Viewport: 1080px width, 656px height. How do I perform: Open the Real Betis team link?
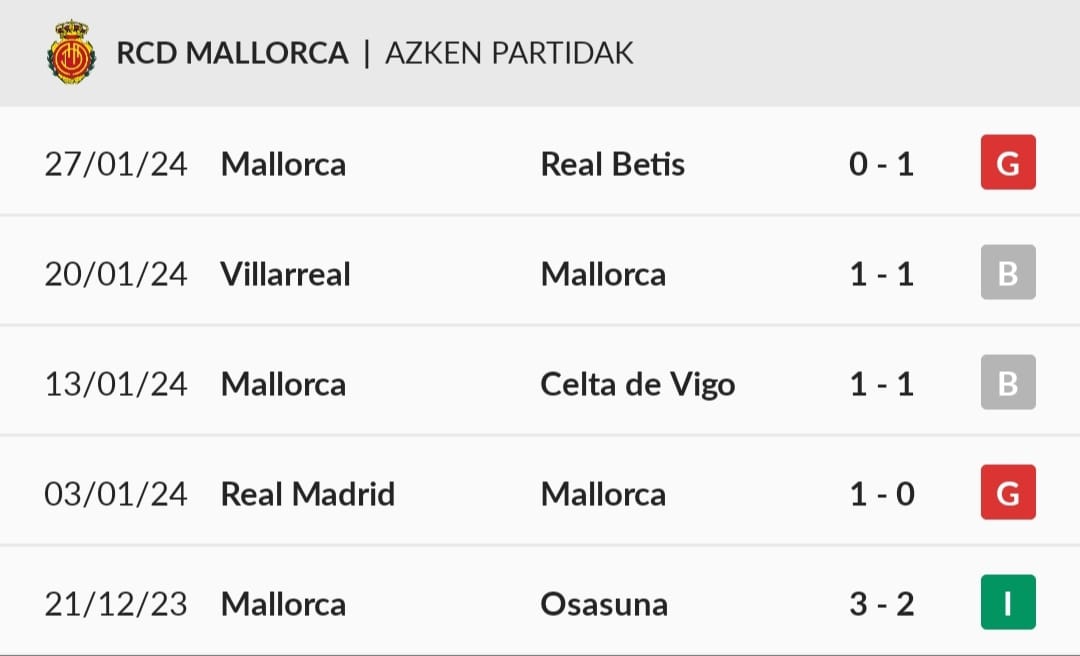(613, 164)
